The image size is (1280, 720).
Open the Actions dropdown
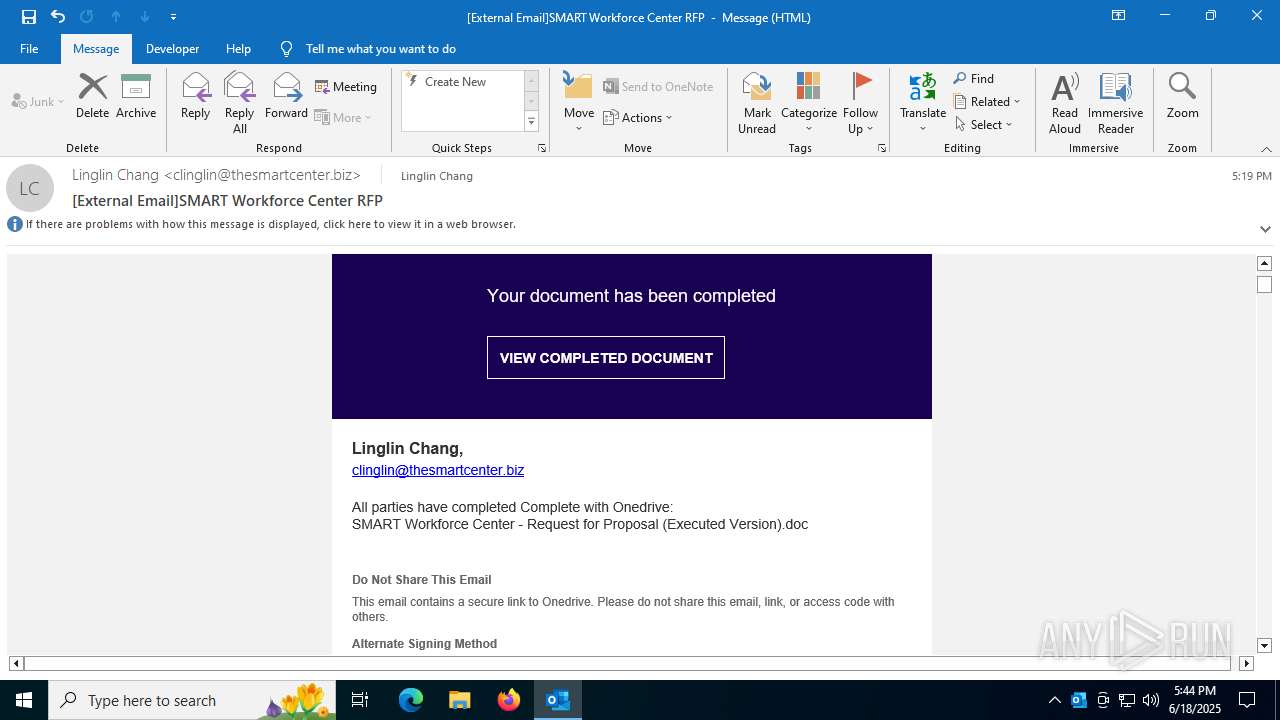[x=638, y=117]
